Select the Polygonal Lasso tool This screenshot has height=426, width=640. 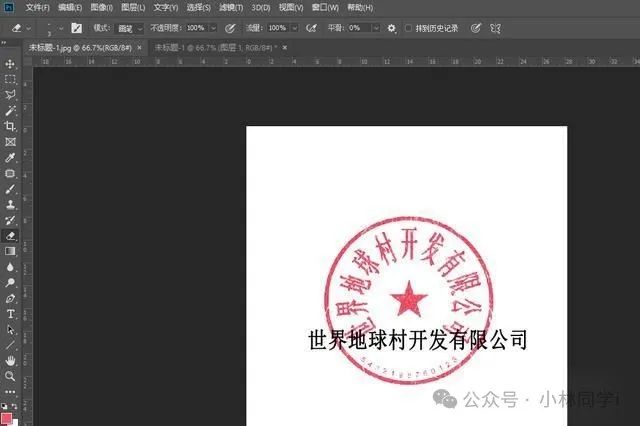point(10,95)
